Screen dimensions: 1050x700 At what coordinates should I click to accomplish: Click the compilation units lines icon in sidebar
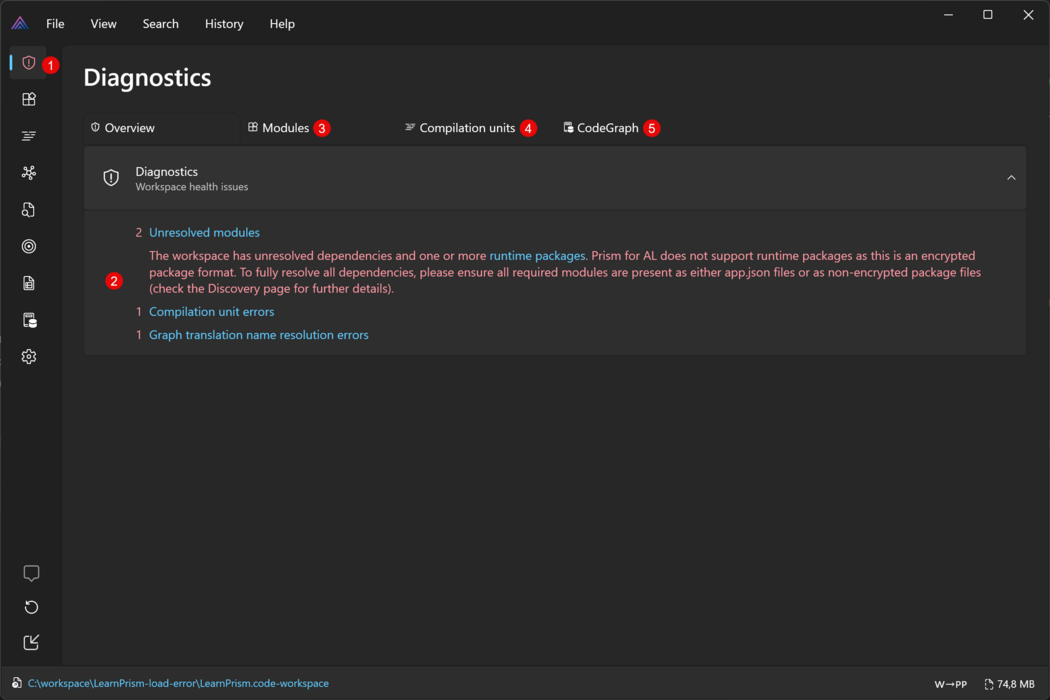[x=29, y=136]
